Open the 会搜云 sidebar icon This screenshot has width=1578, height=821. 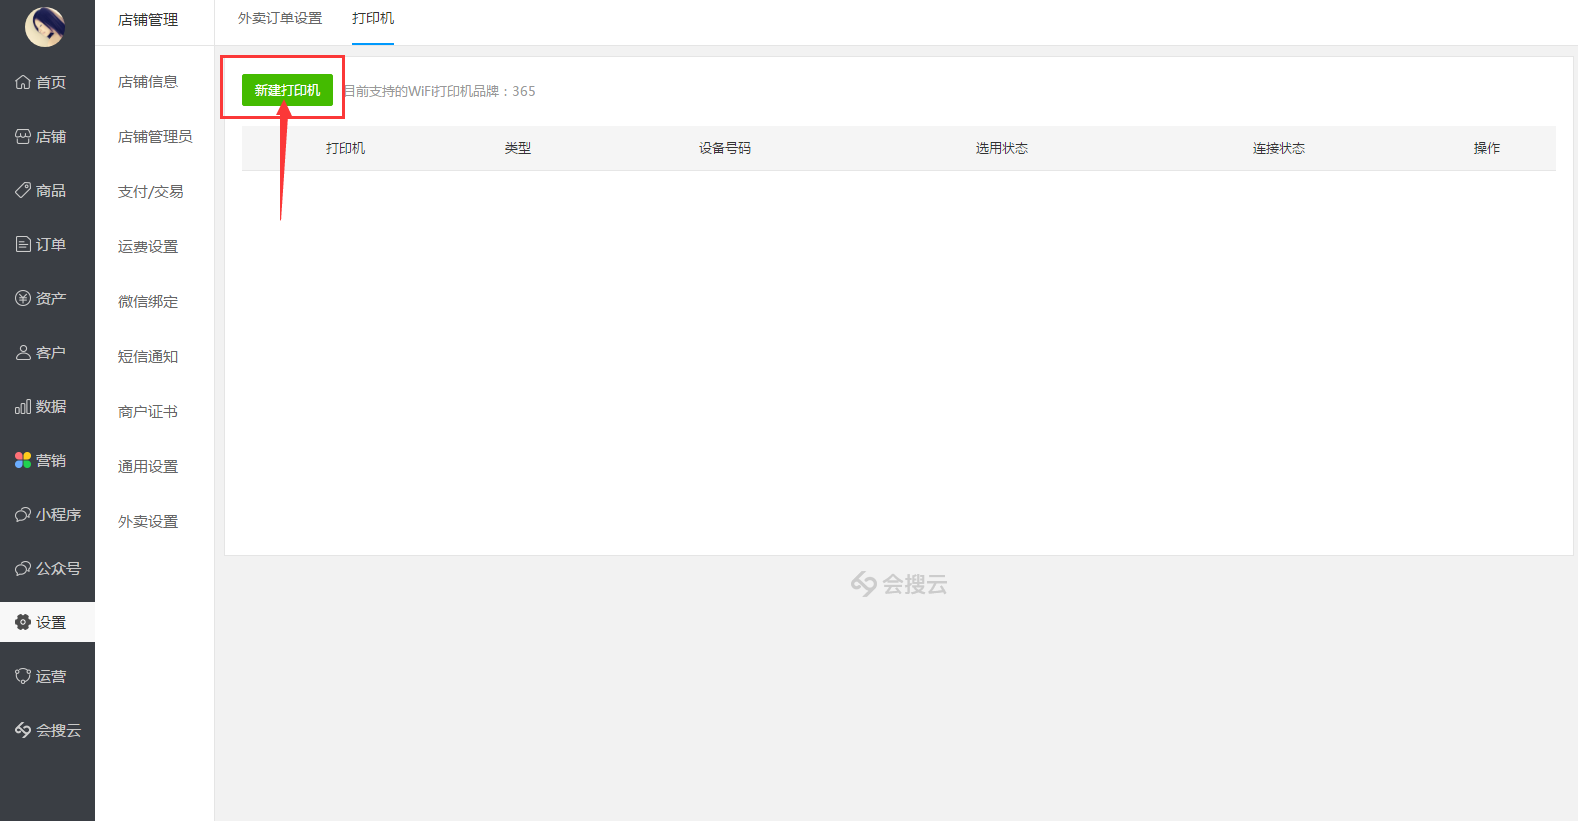(x=23, y=730)
